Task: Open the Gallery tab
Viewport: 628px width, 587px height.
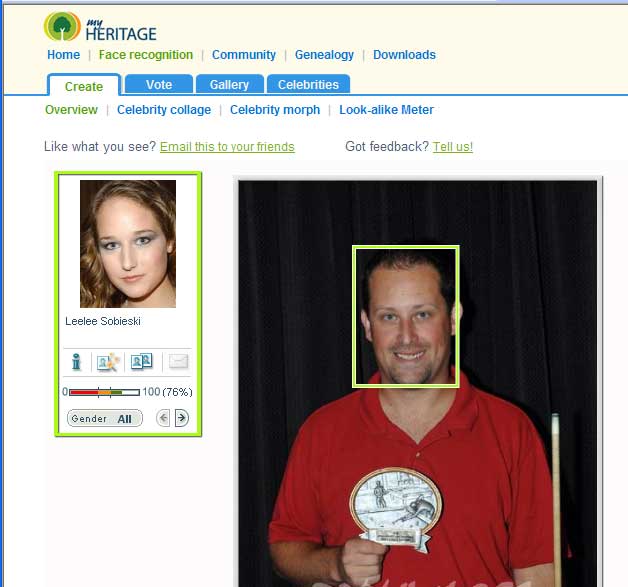Action: [x=229, y=84]
